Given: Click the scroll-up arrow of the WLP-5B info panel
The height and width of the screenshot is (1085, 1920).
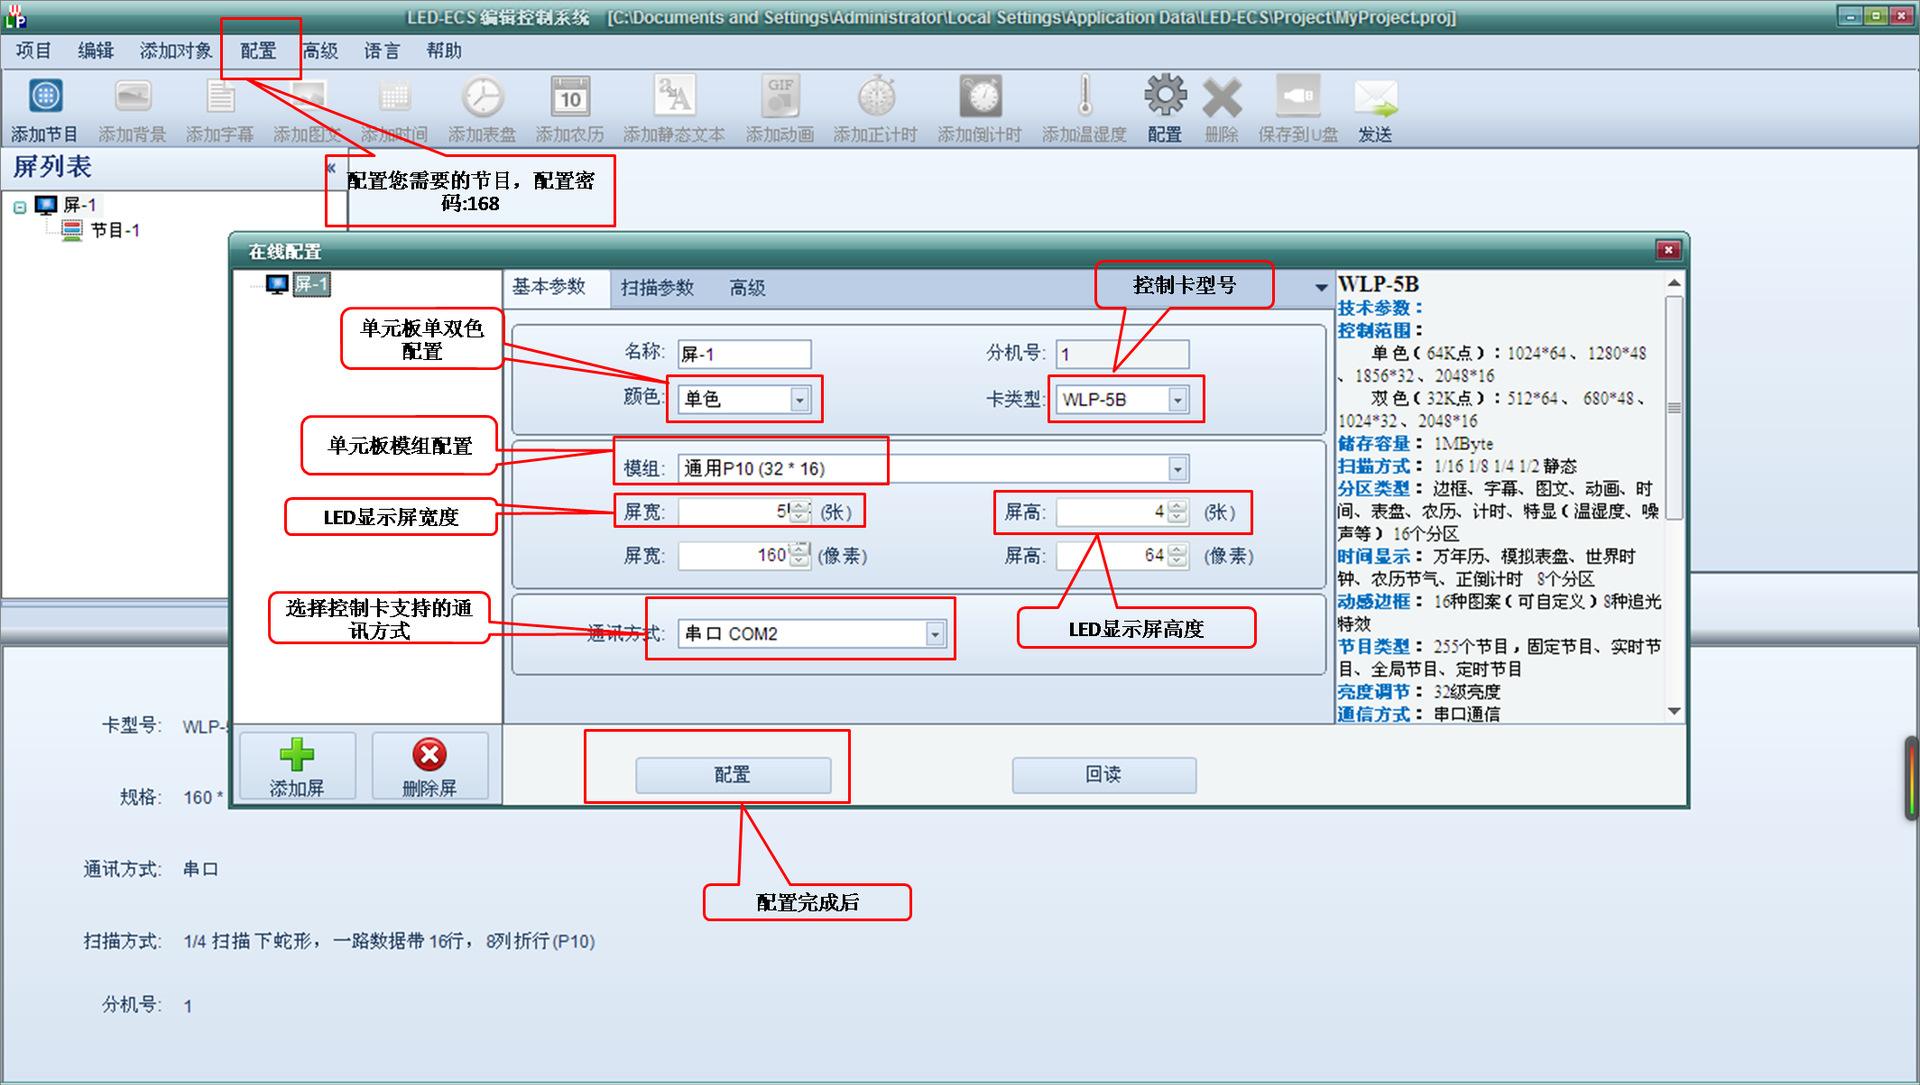Looking at the screenshot, I should click(x=1674, y=284).
